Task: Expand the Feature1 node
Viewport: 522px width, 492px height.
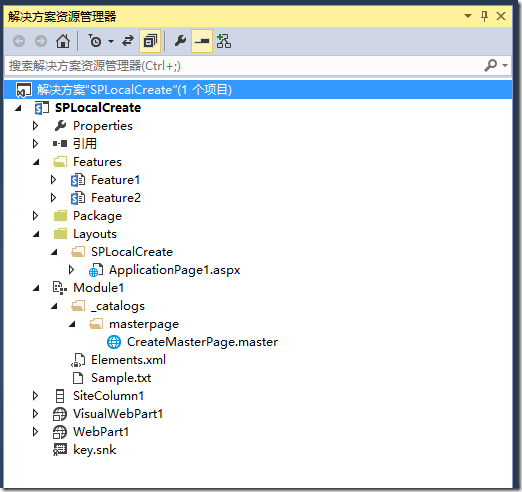Action: coord(53,180)
